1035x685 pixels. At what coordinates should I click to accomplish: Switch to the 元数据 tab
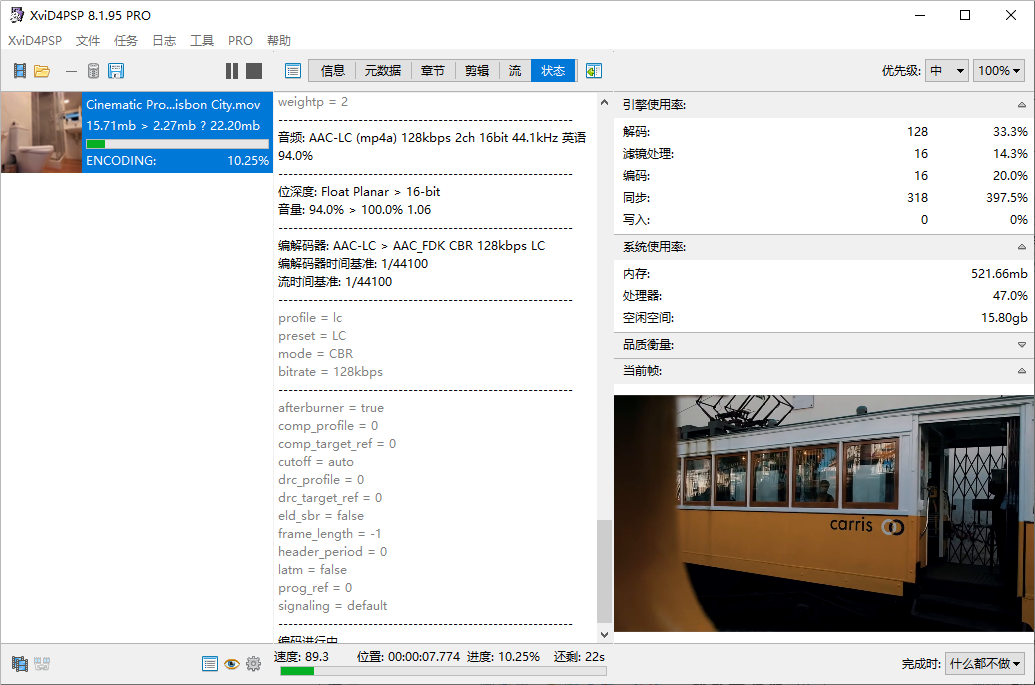382,71
